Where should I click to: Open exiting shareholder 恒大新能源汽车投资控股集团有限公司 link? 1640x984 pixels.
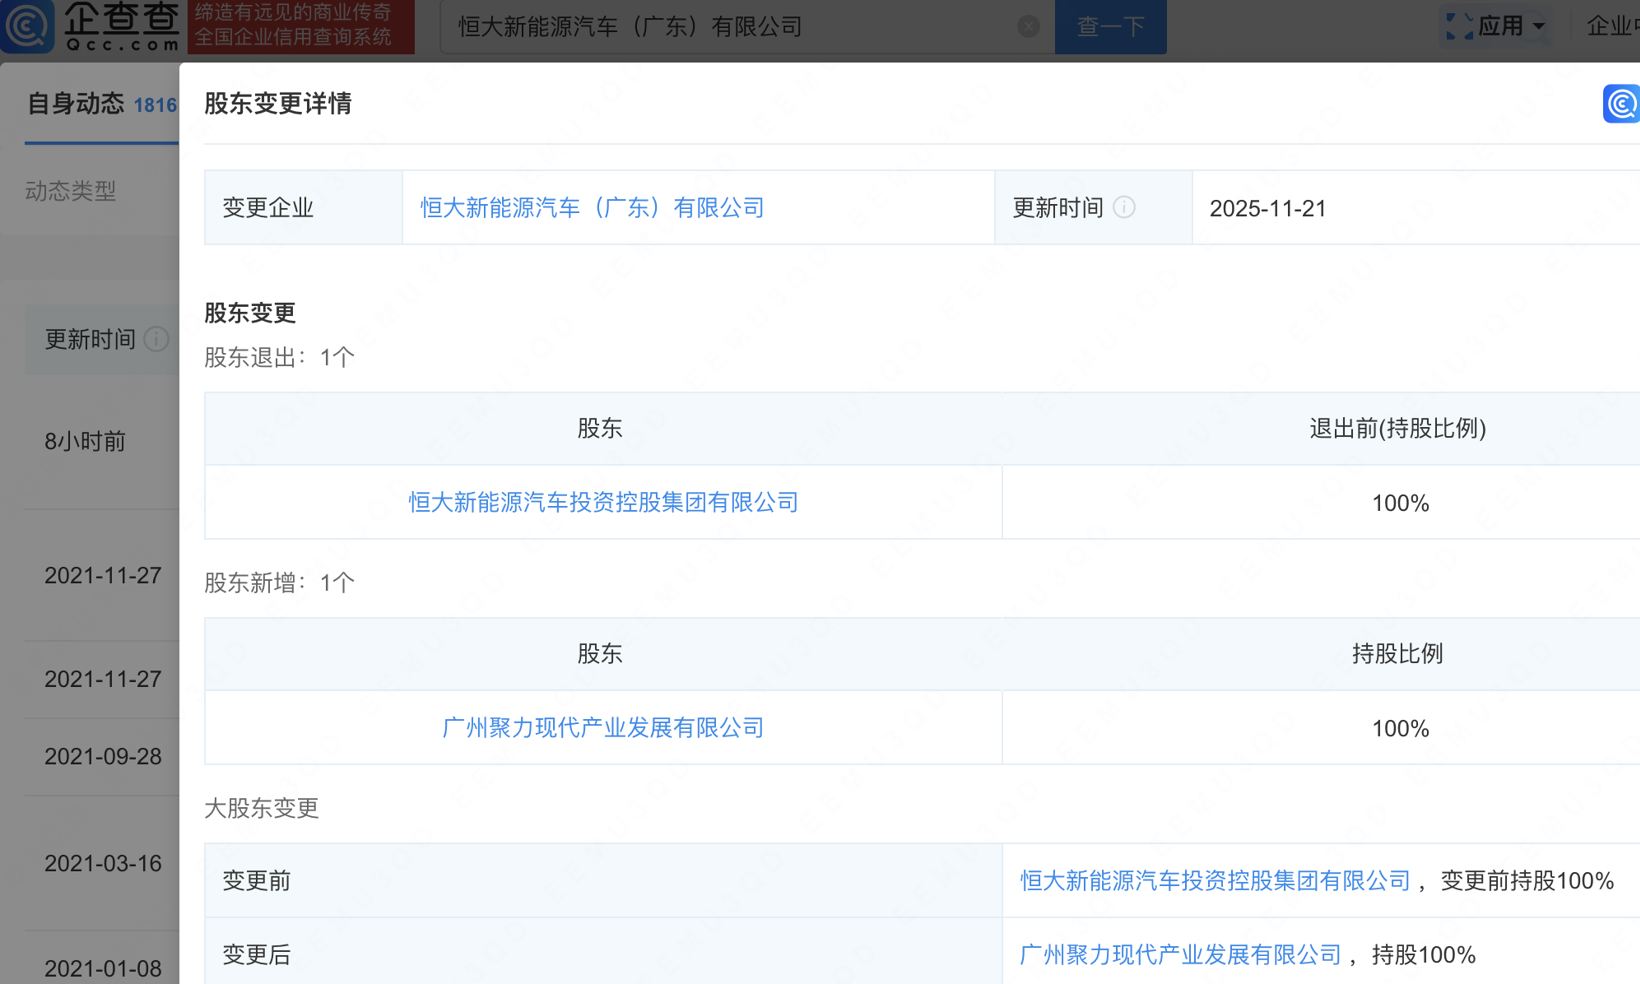point(603,502)
